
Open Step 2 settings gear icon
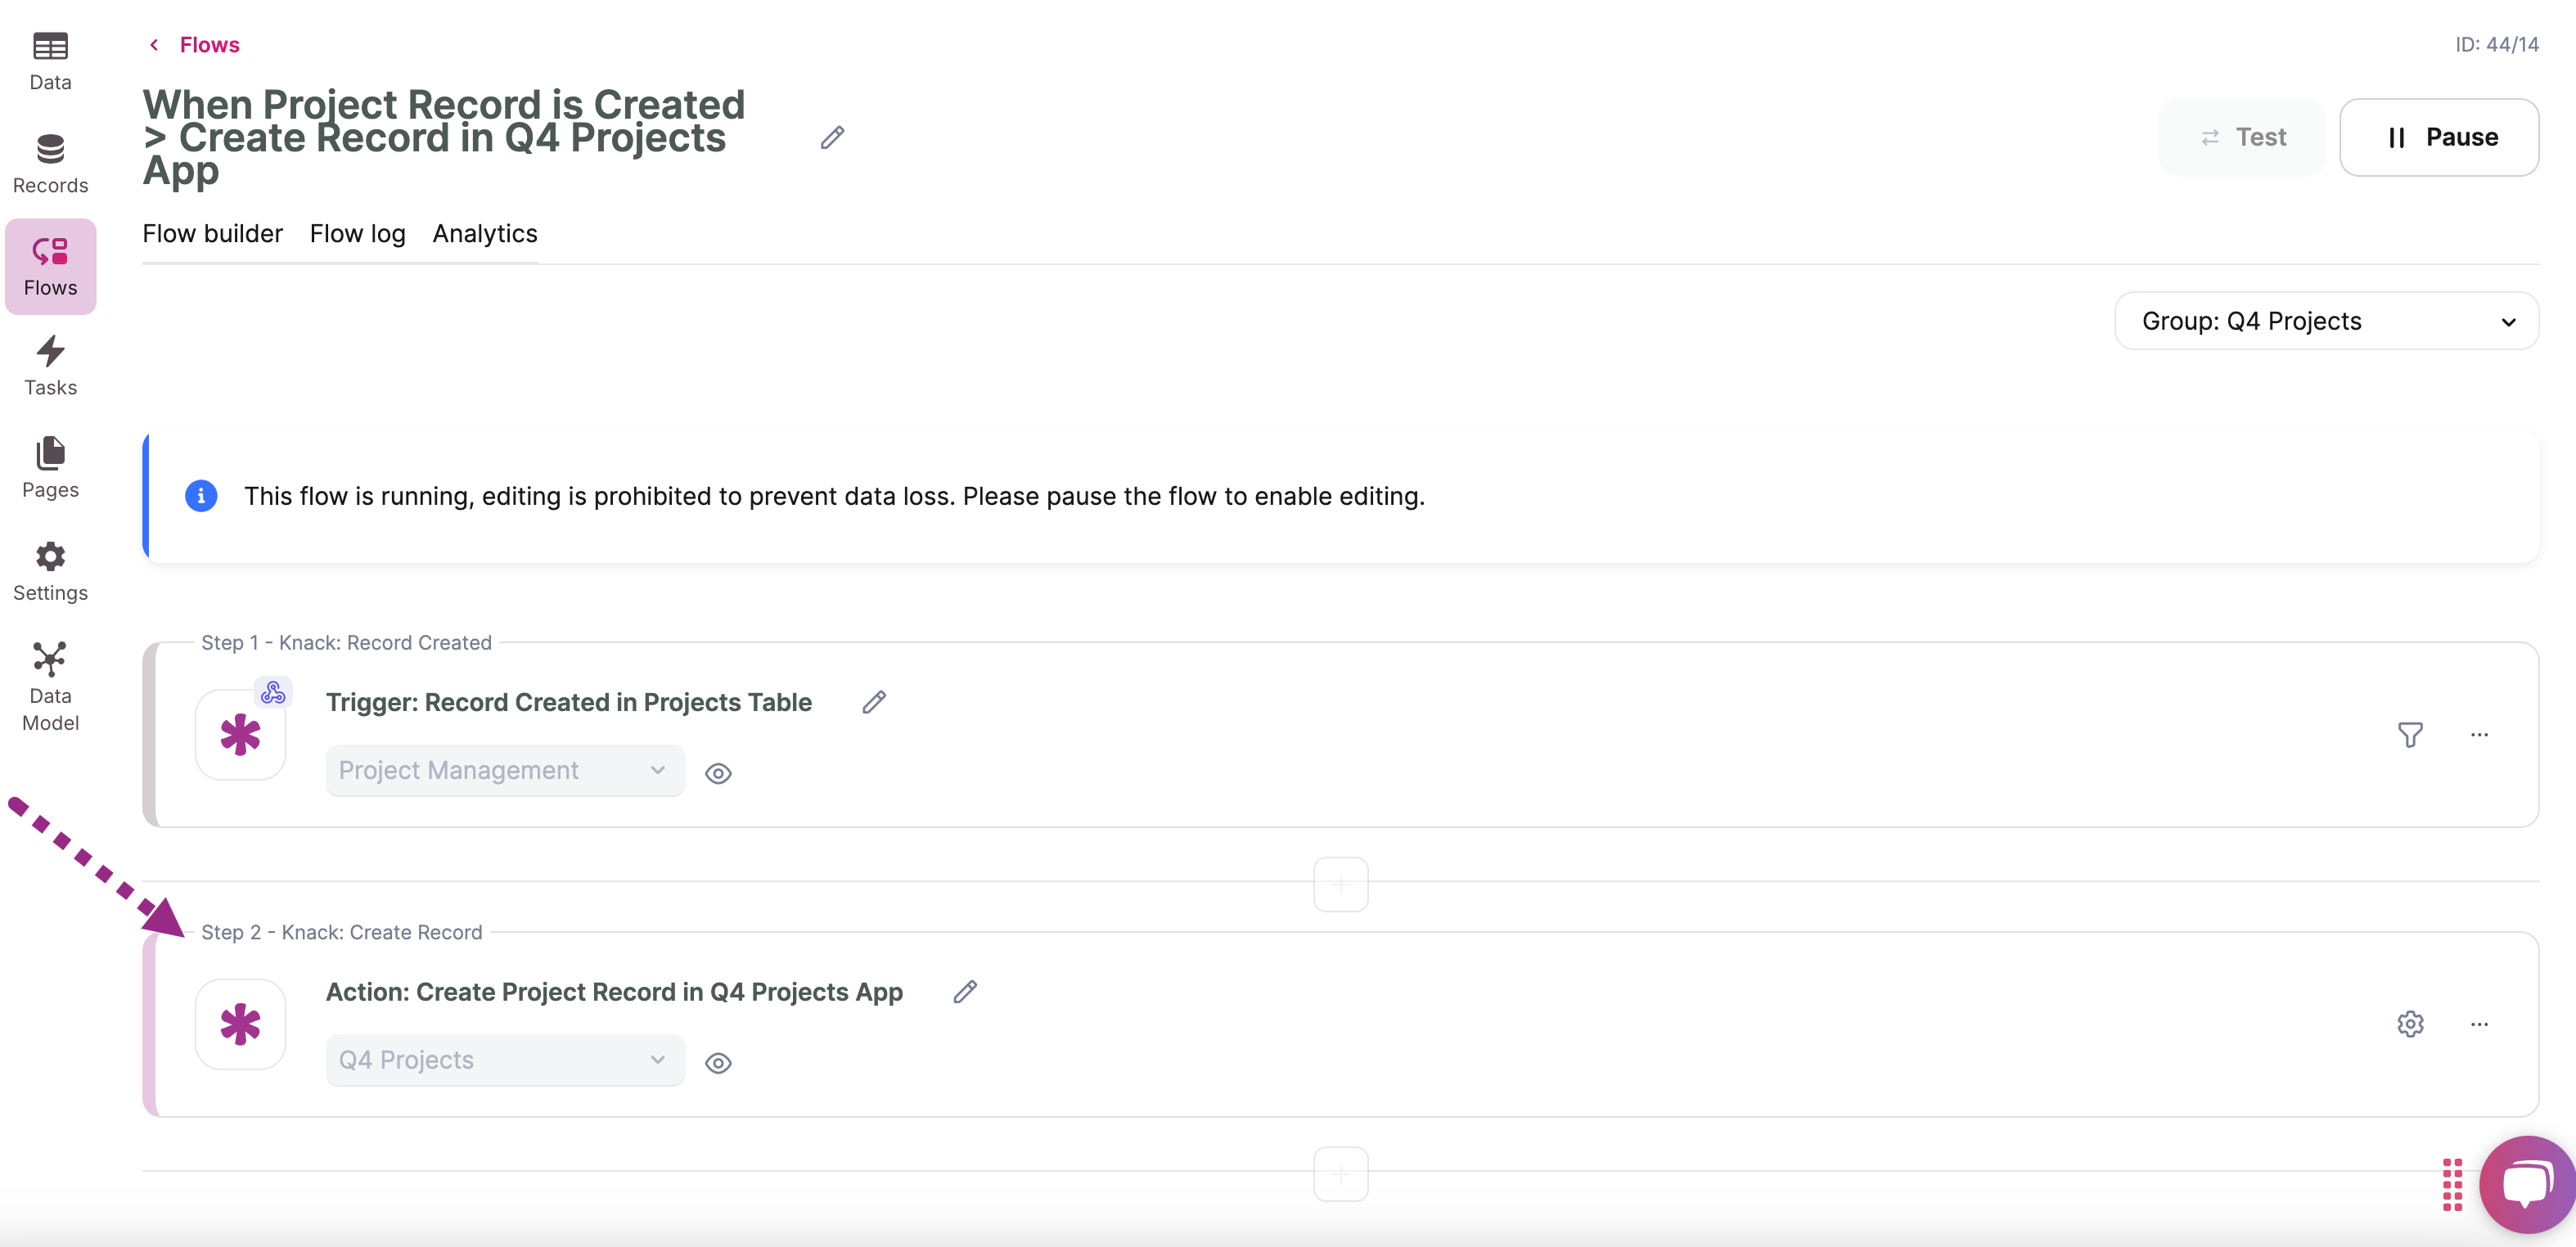click(2410, 1024)
